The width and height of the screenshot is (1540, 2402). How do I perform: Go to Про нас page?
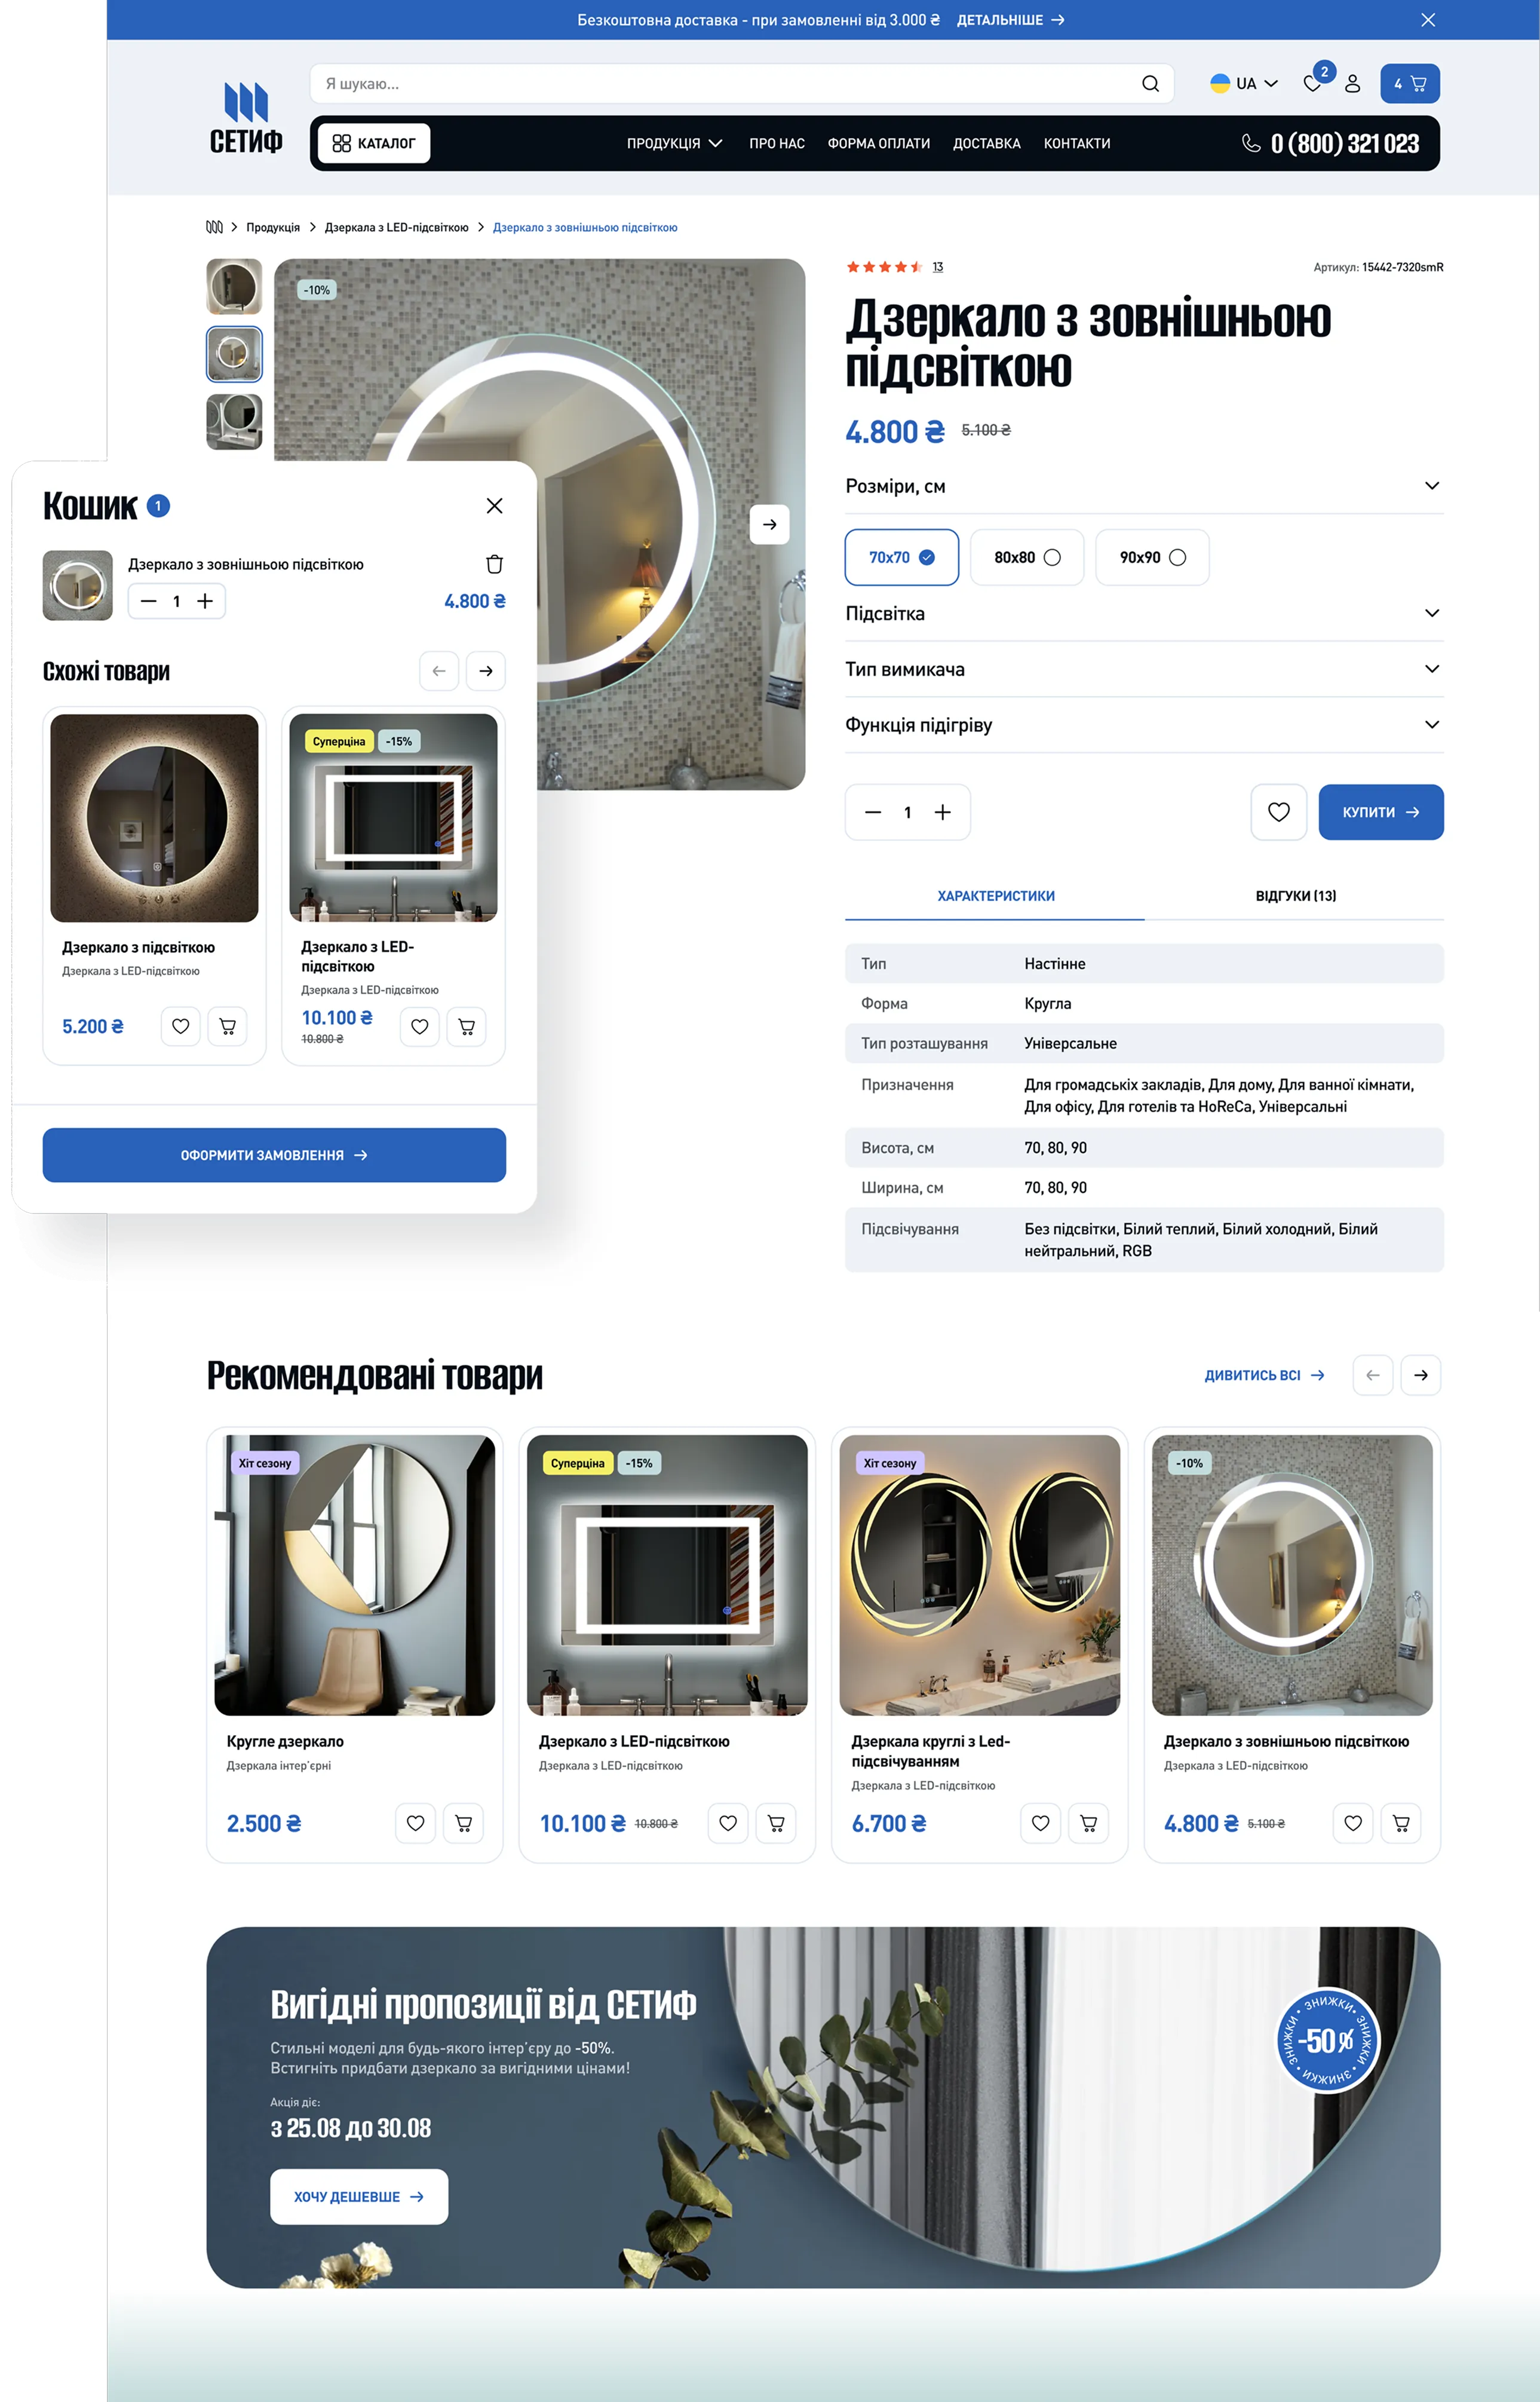click(777, 143)
